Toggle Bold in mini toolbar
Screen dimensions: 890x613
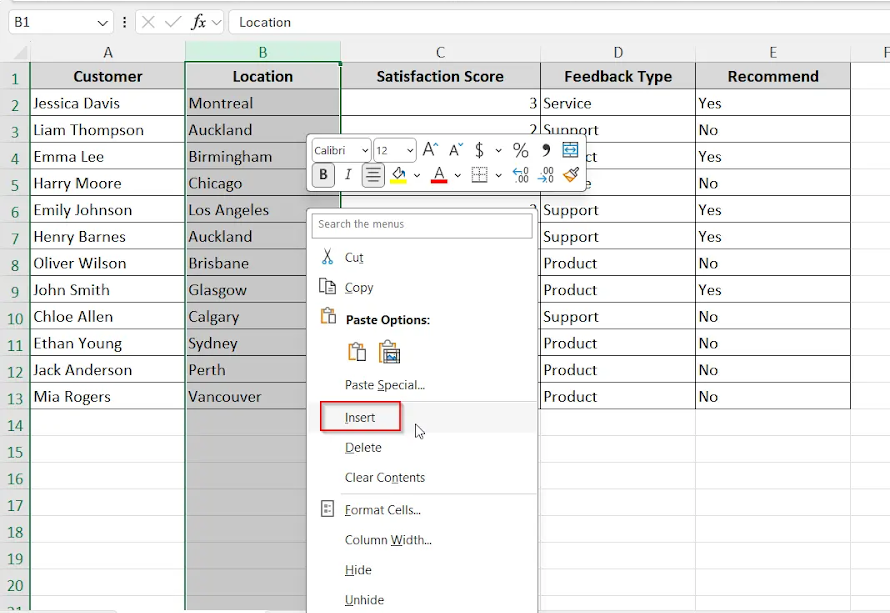323,175
